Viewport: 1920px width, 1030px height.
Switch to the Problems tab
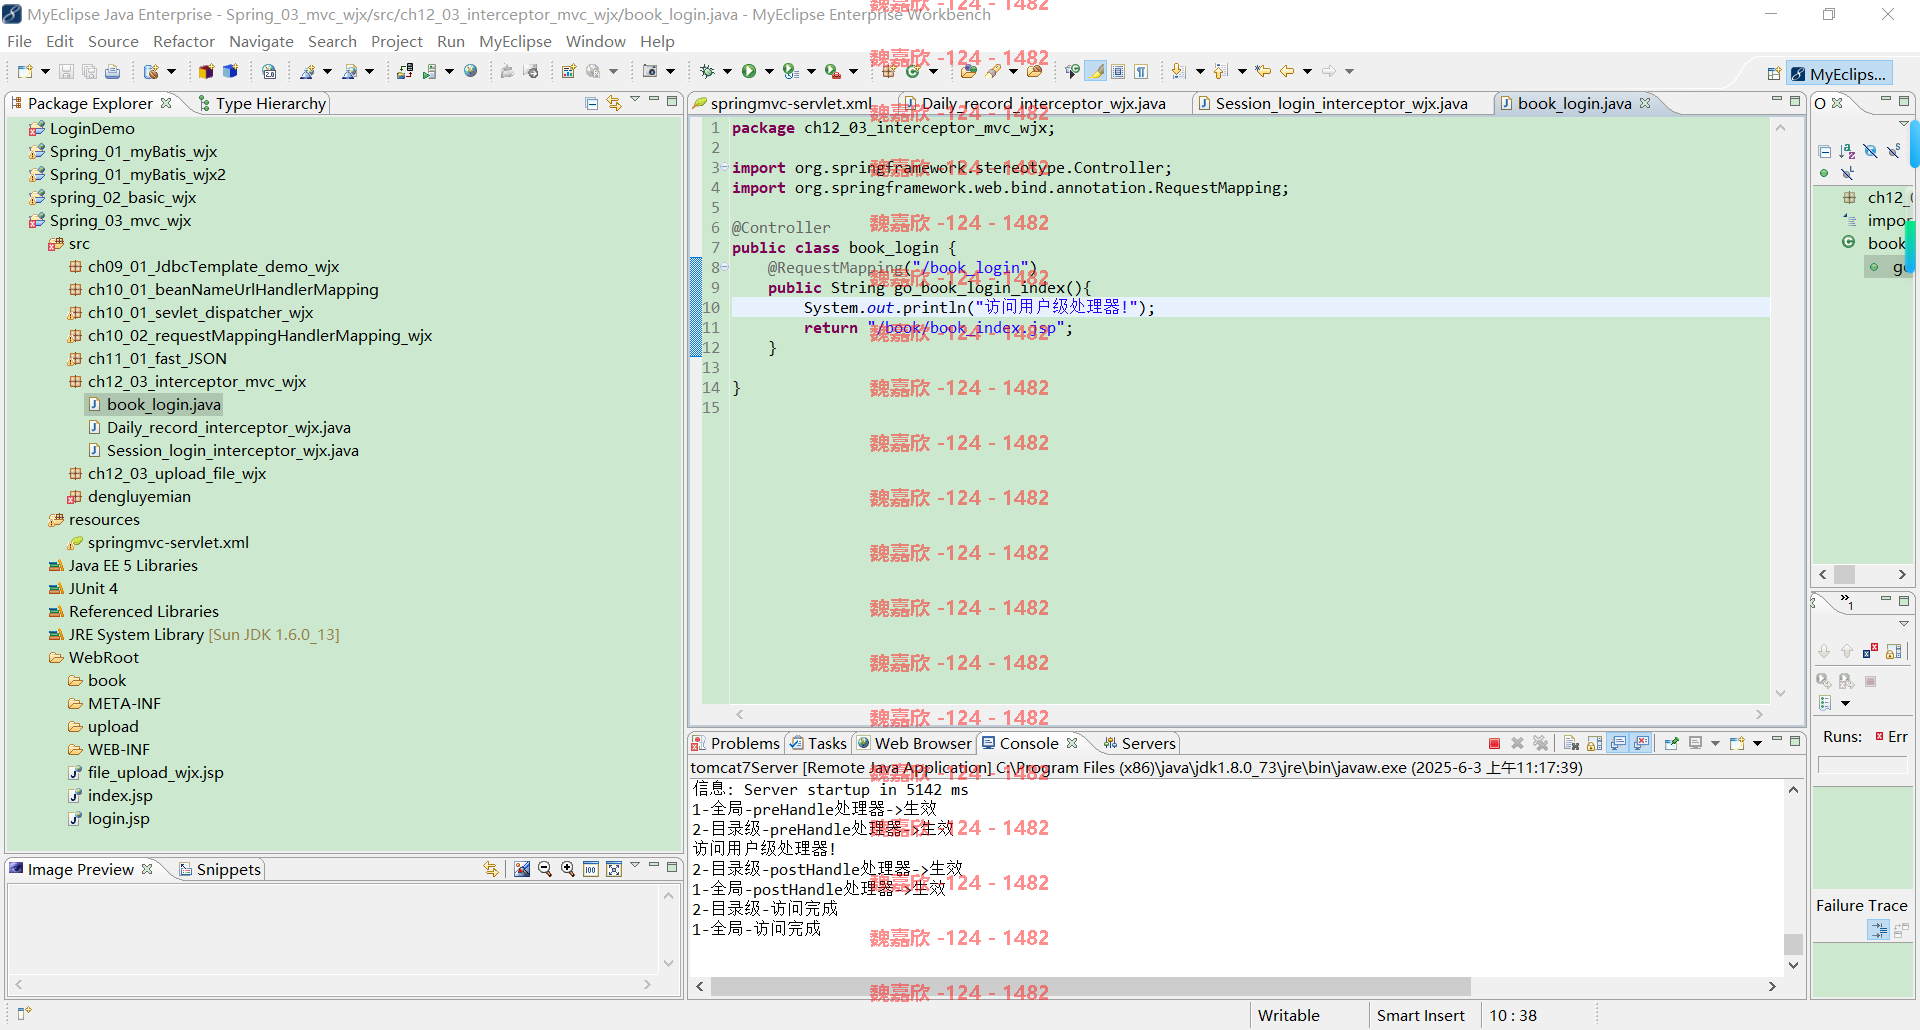[x=735, y=743]
